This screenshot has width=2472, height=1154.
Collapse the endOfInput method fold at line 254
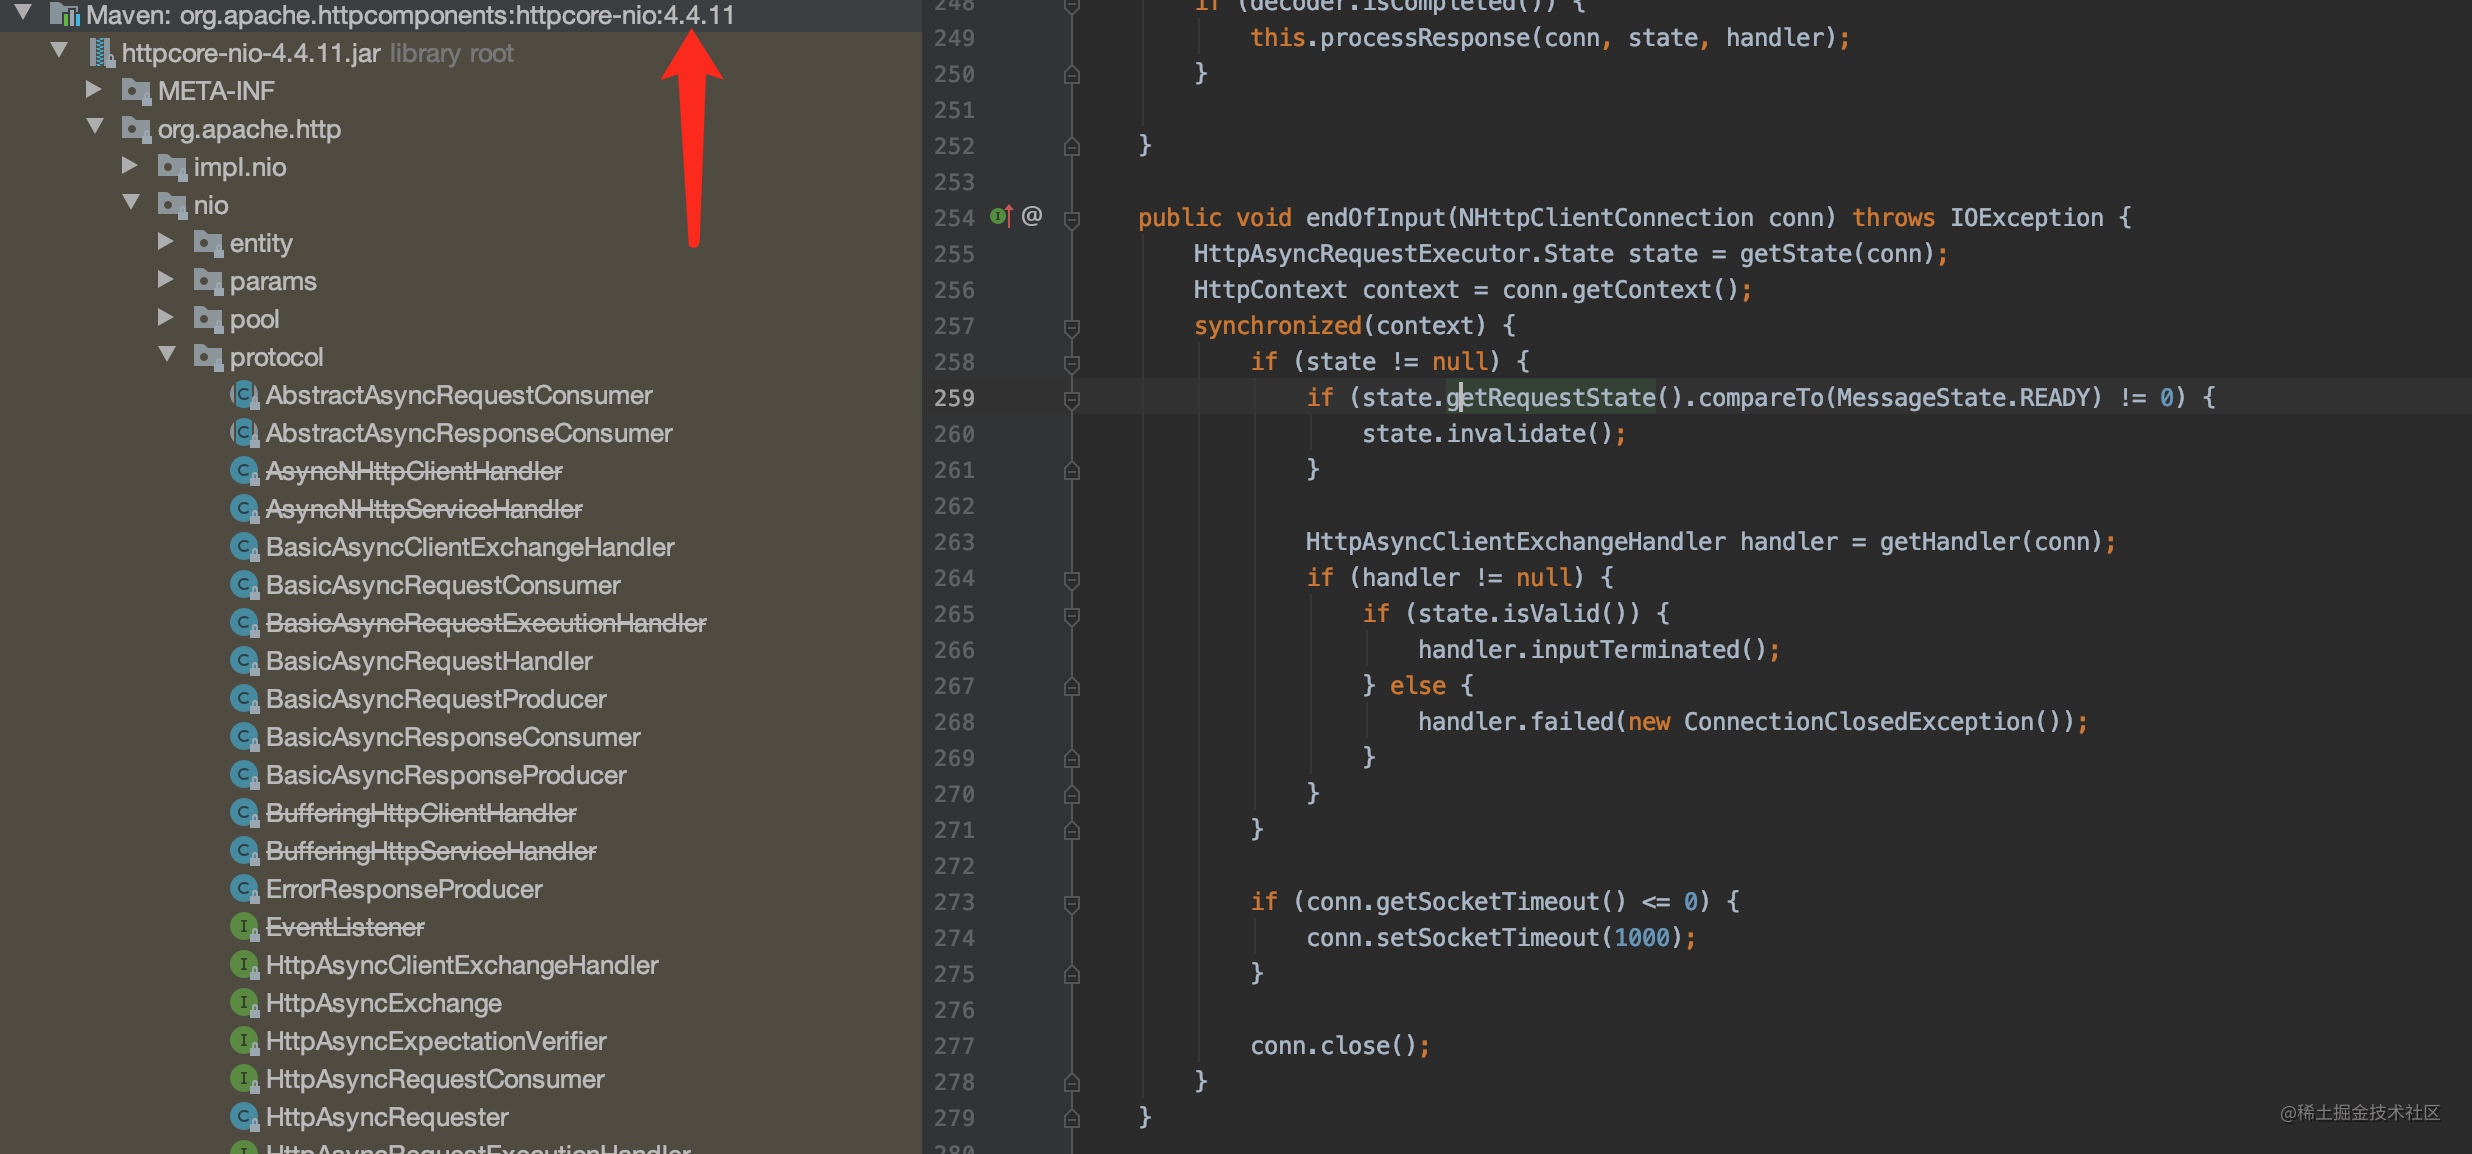pos(1072,219)
